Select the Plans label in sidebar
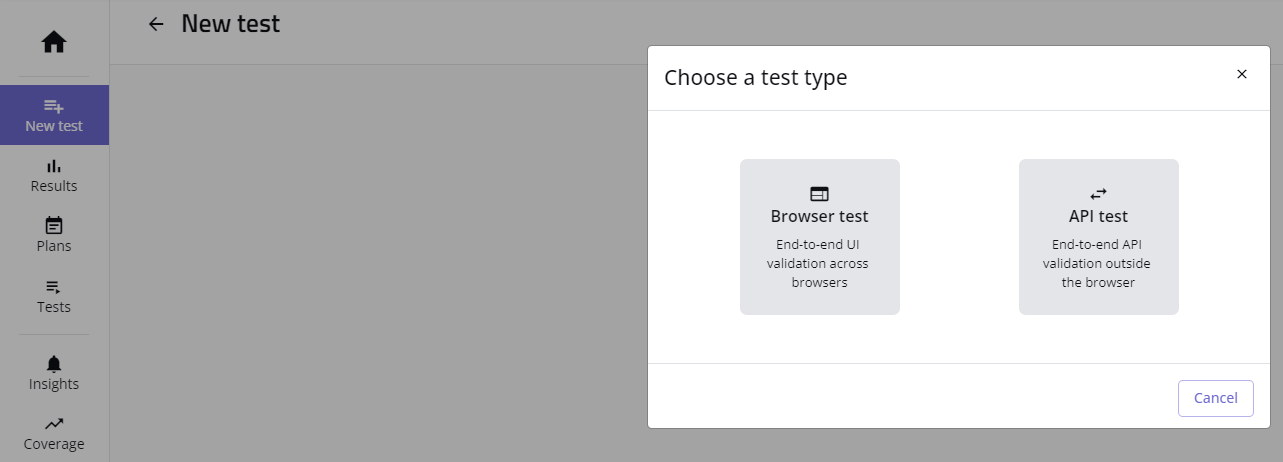 54,246
